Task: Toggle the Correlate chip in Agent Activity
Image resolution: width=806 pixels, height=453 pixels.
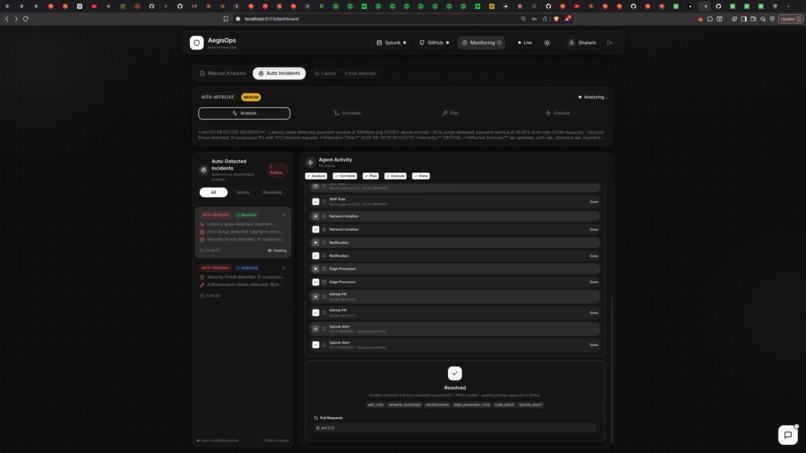Action: pos(345,176)
